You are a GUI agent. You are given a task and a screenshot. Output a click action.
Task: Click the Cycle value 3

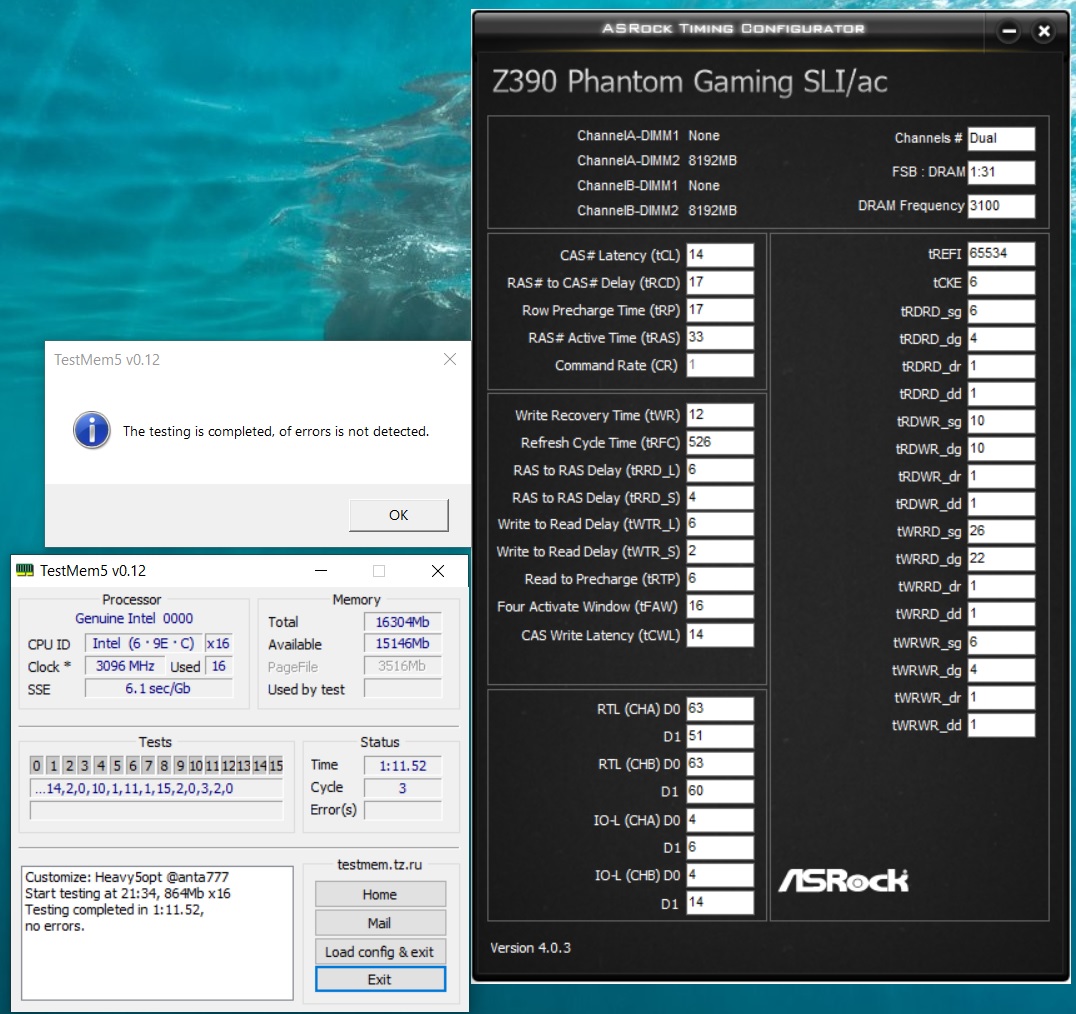[x=403, y=788]
